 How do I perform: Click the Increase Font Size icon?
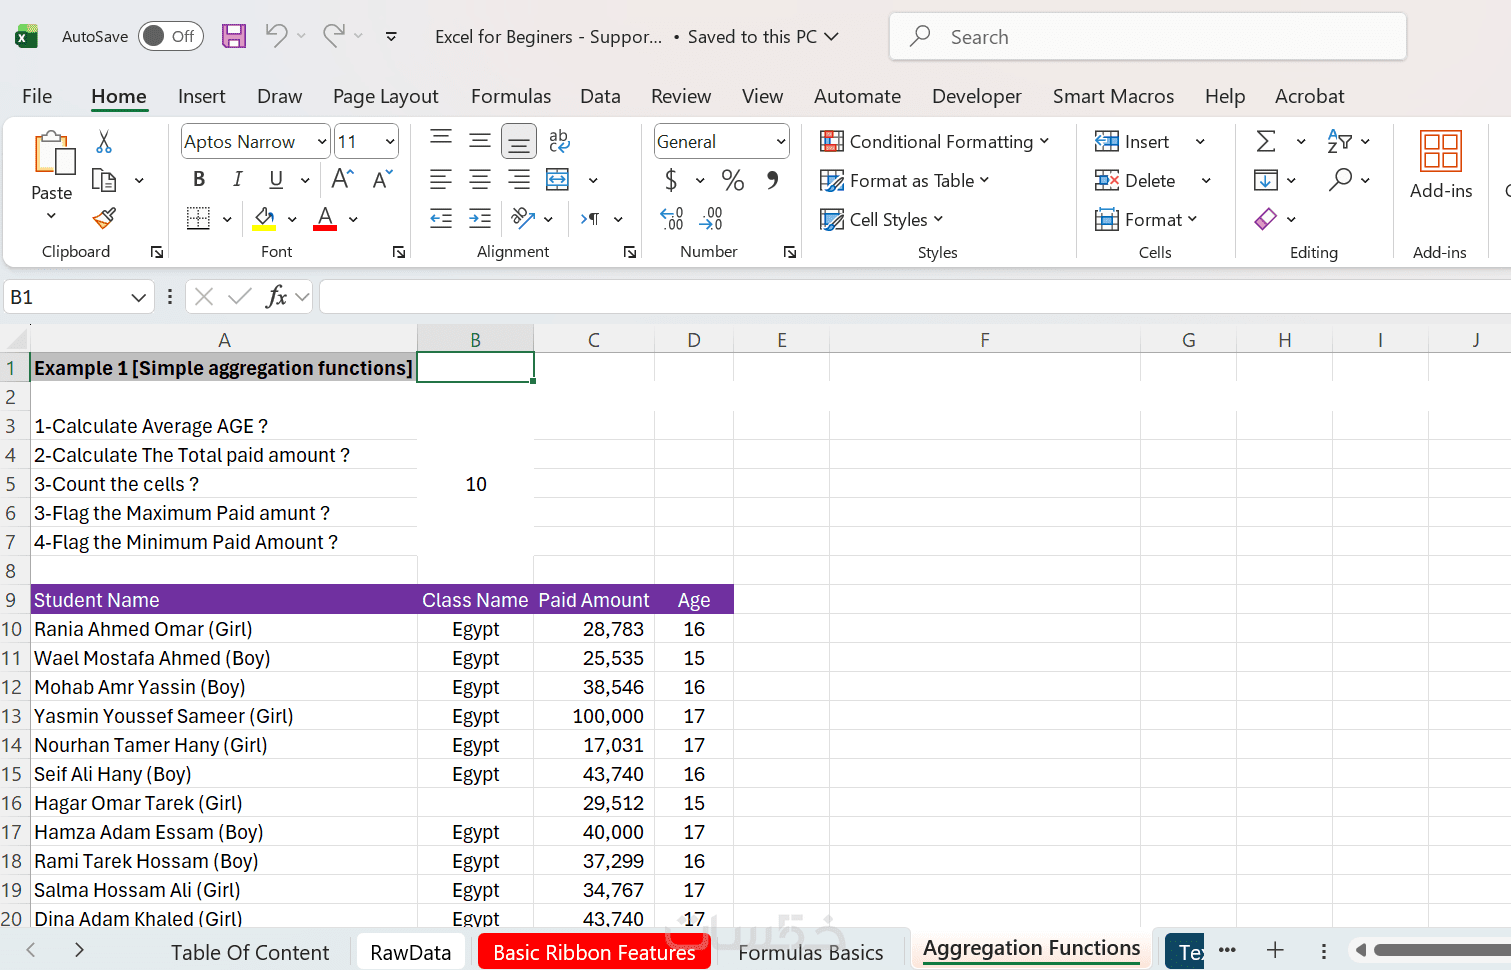point(342,180)
